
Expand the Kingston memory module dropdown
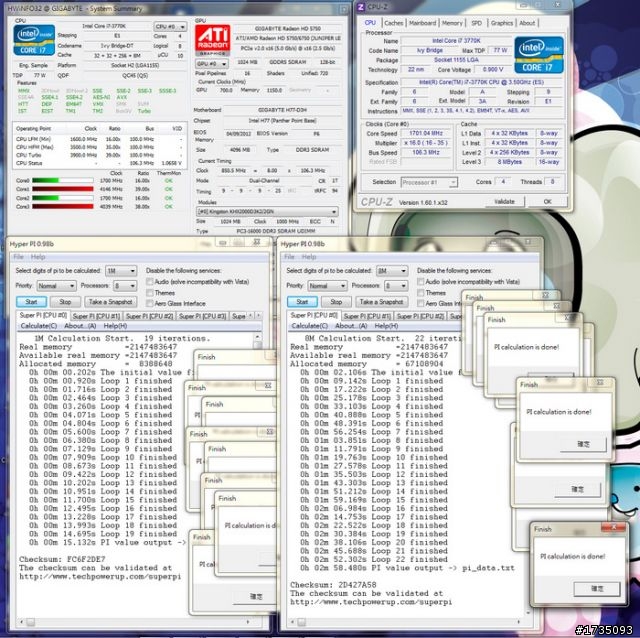[x=267, y=212]
